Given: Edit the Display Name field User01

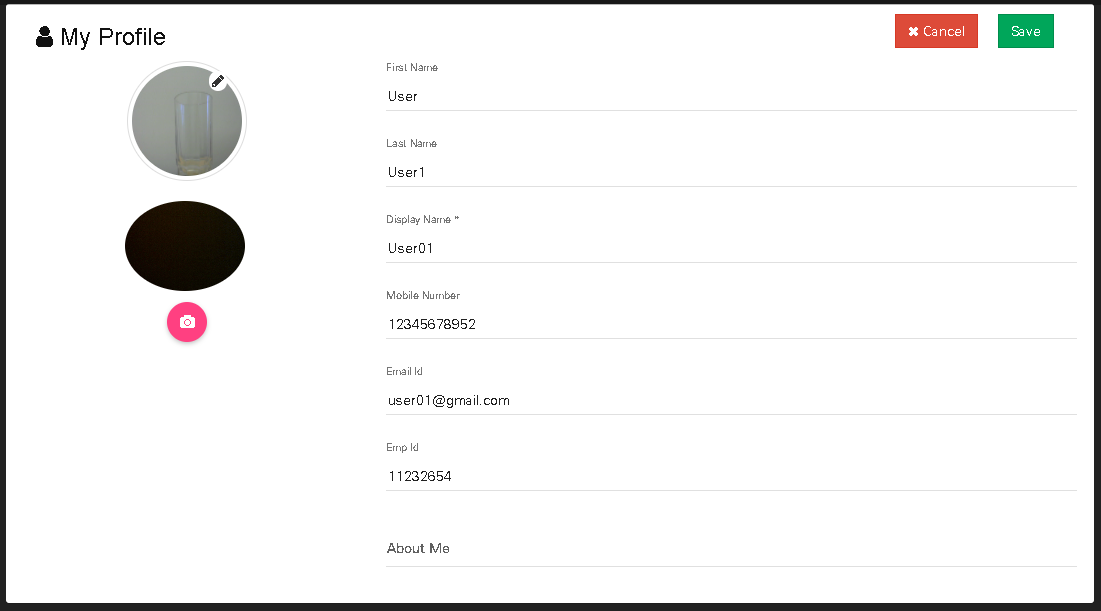Looking at the screenshot, I should [x=731, y=248].
